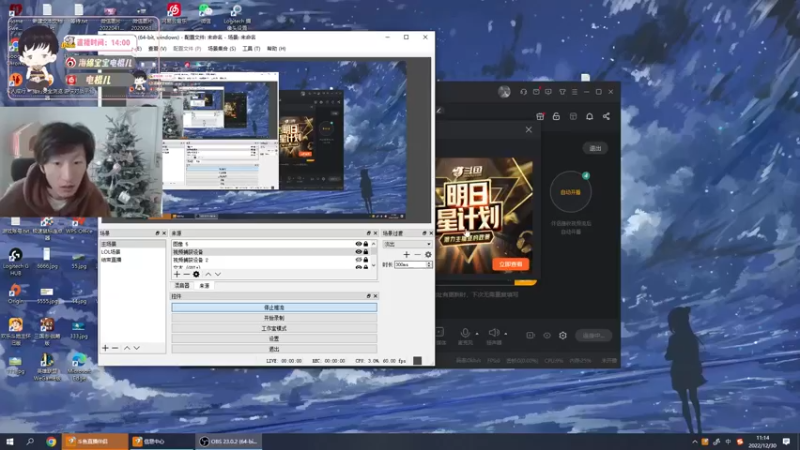Open source properties gear icon
This screenshot has width=800, height=450.
tap(196, 274)
